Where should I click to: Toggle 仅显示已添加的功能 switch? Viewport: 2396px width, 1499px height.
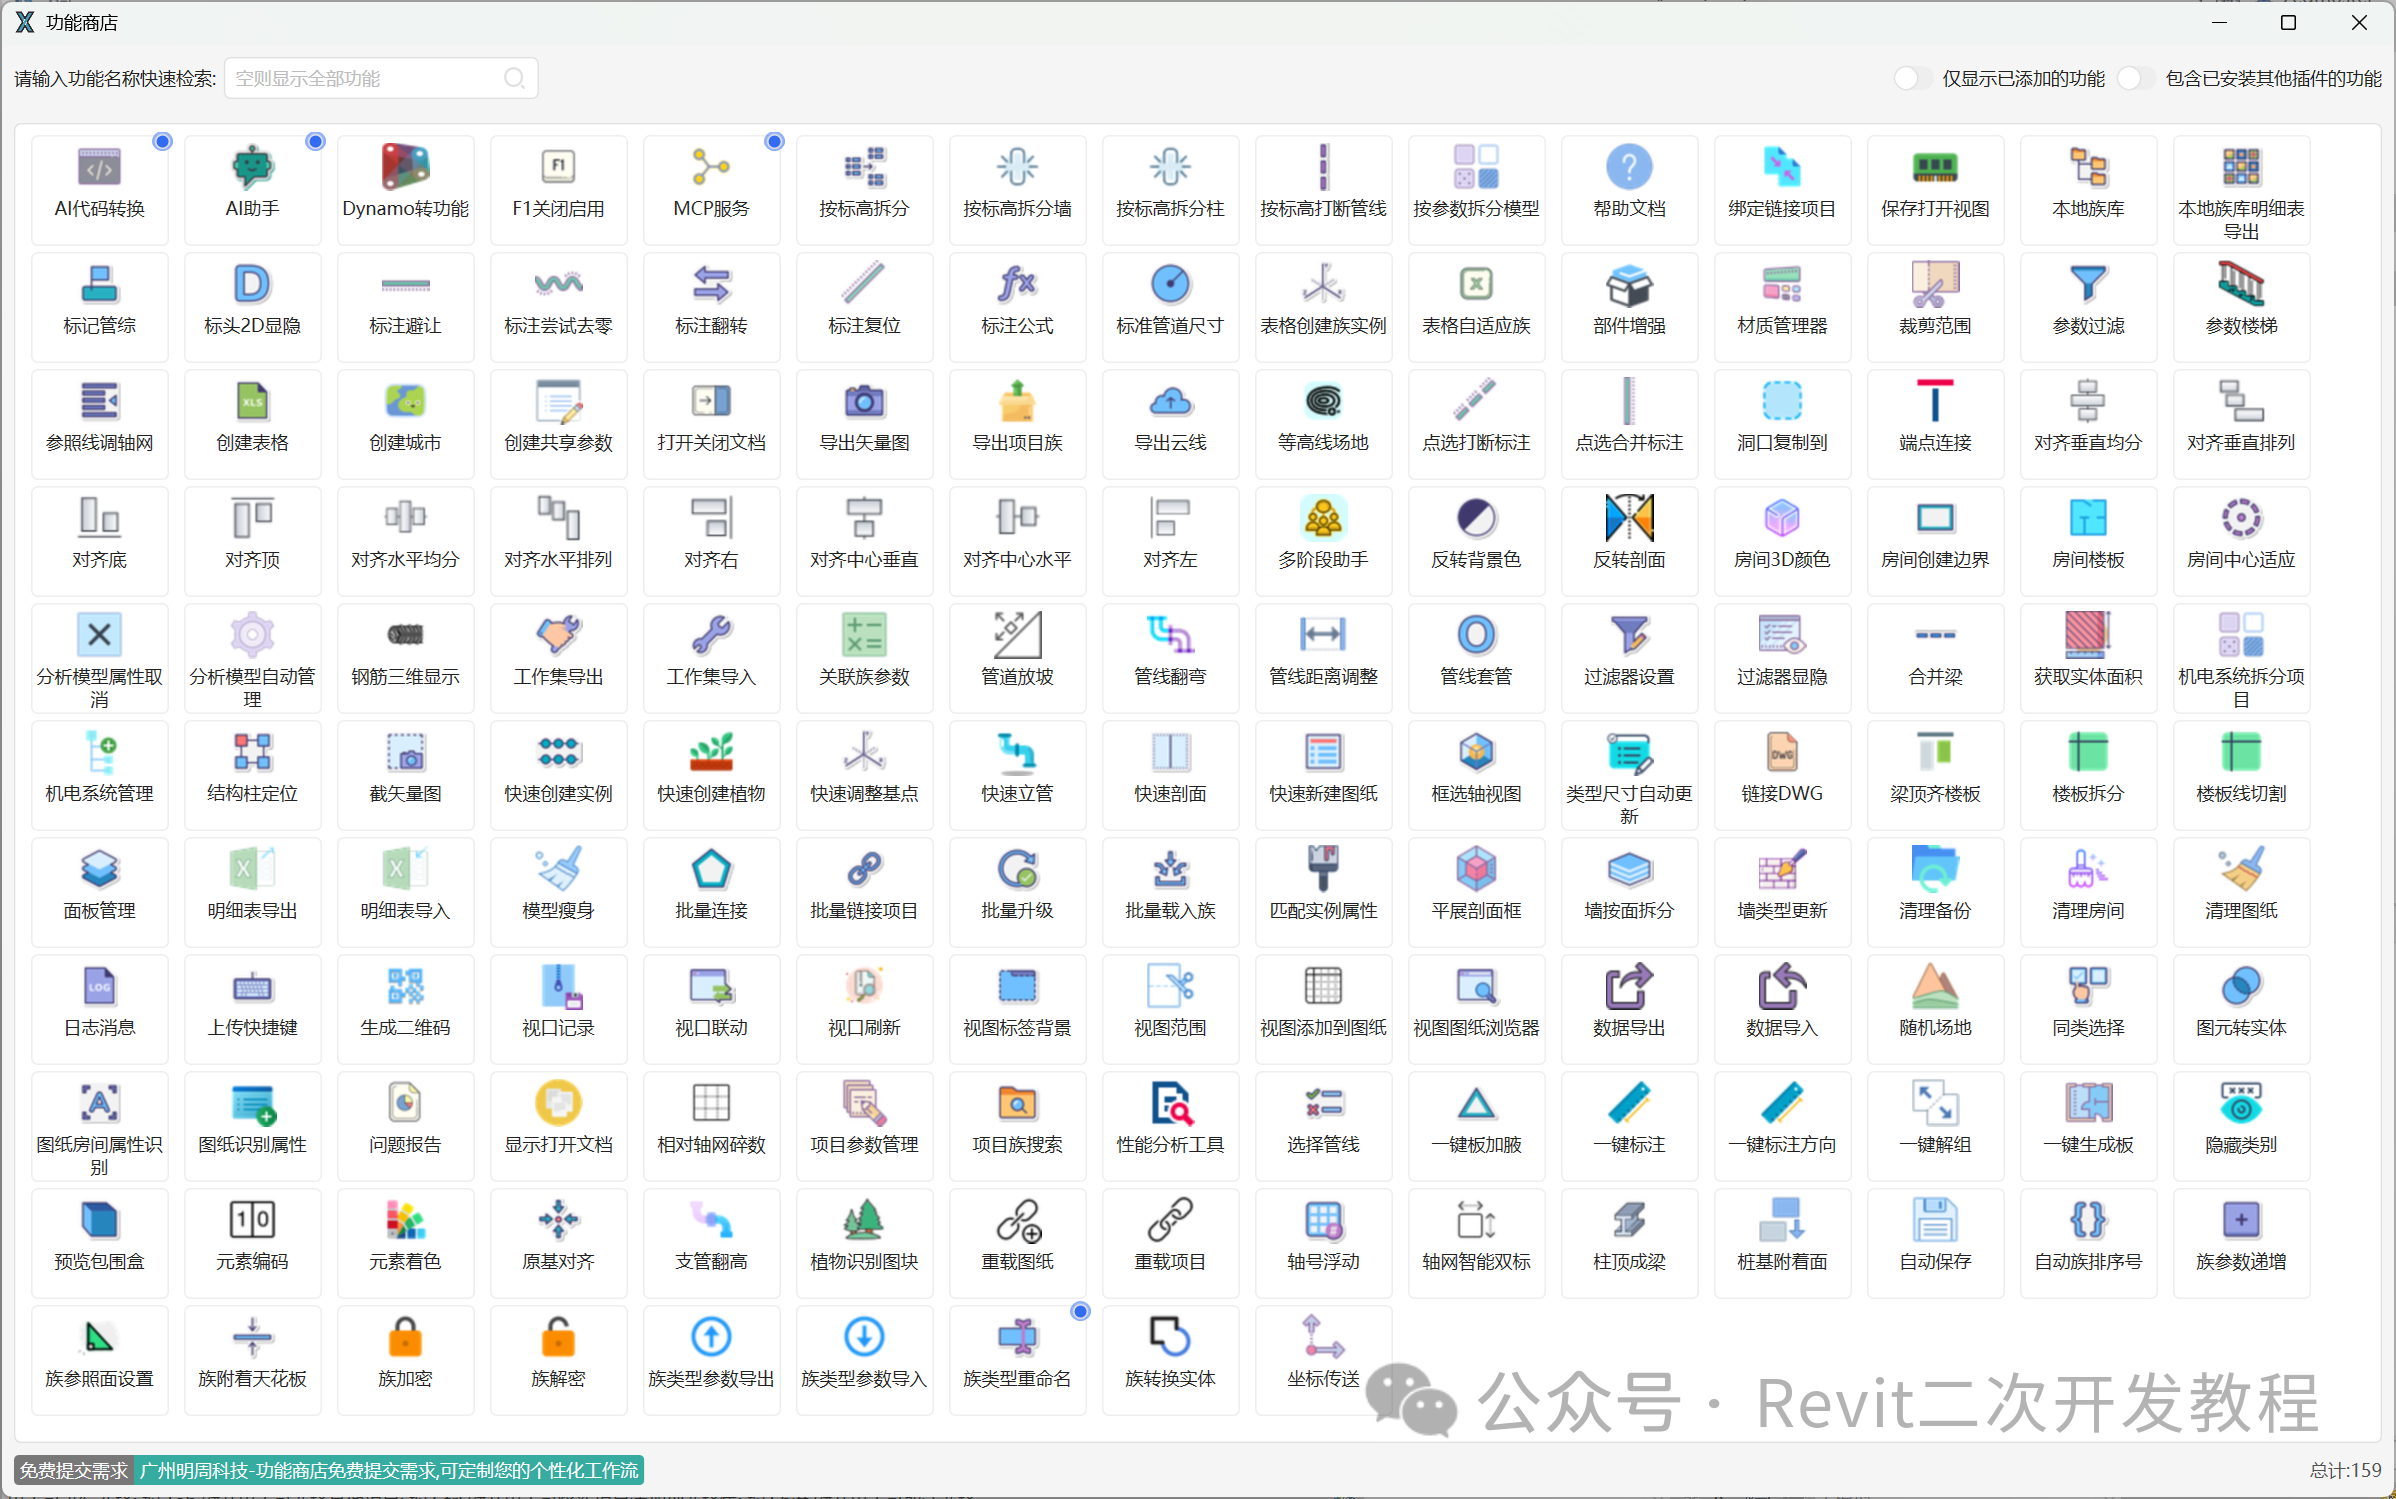pyautogui.click(x=1912, y=79)
